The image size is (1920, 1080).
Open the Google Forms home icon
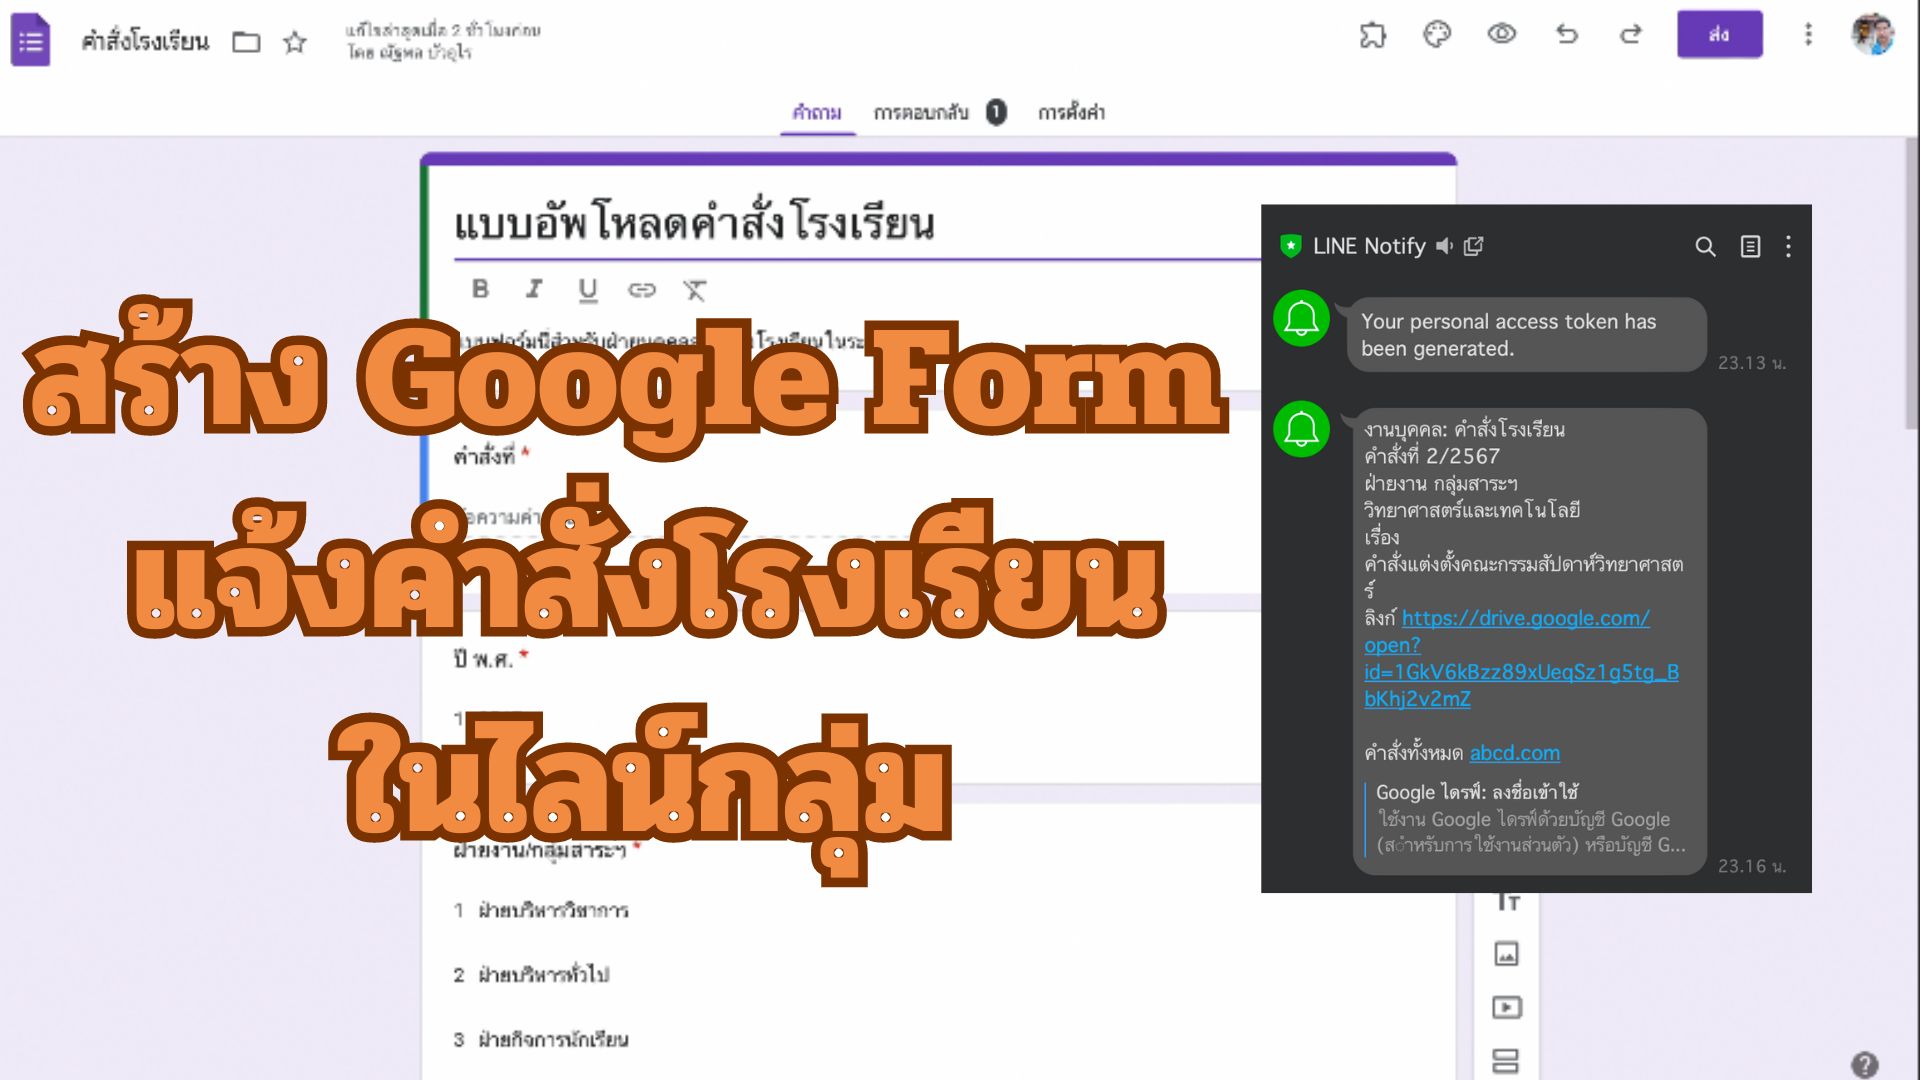click(x=30, y=40)
